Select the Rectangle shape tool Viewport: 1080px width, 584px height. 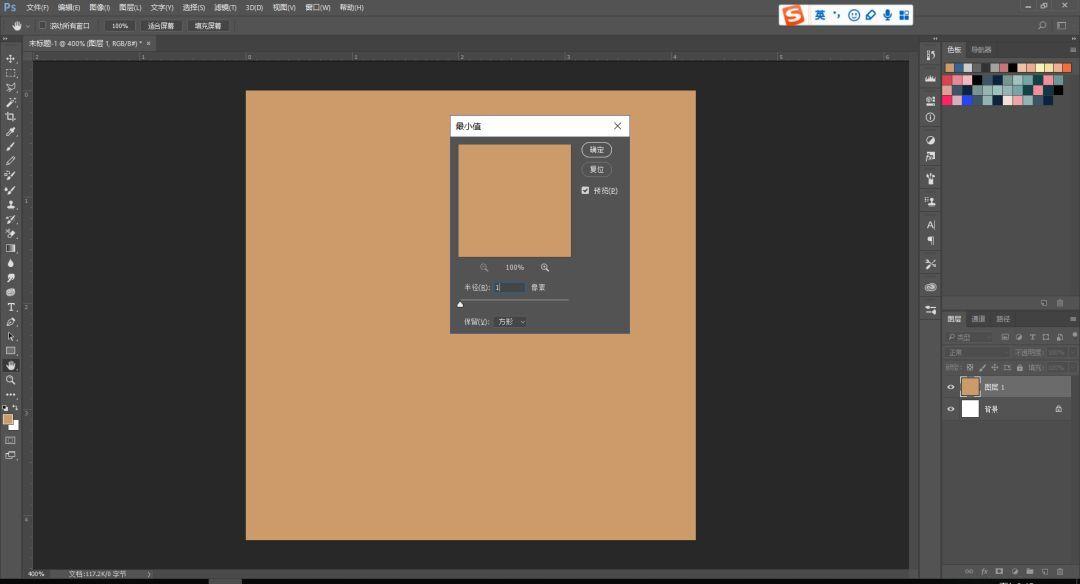click(10, 351)
